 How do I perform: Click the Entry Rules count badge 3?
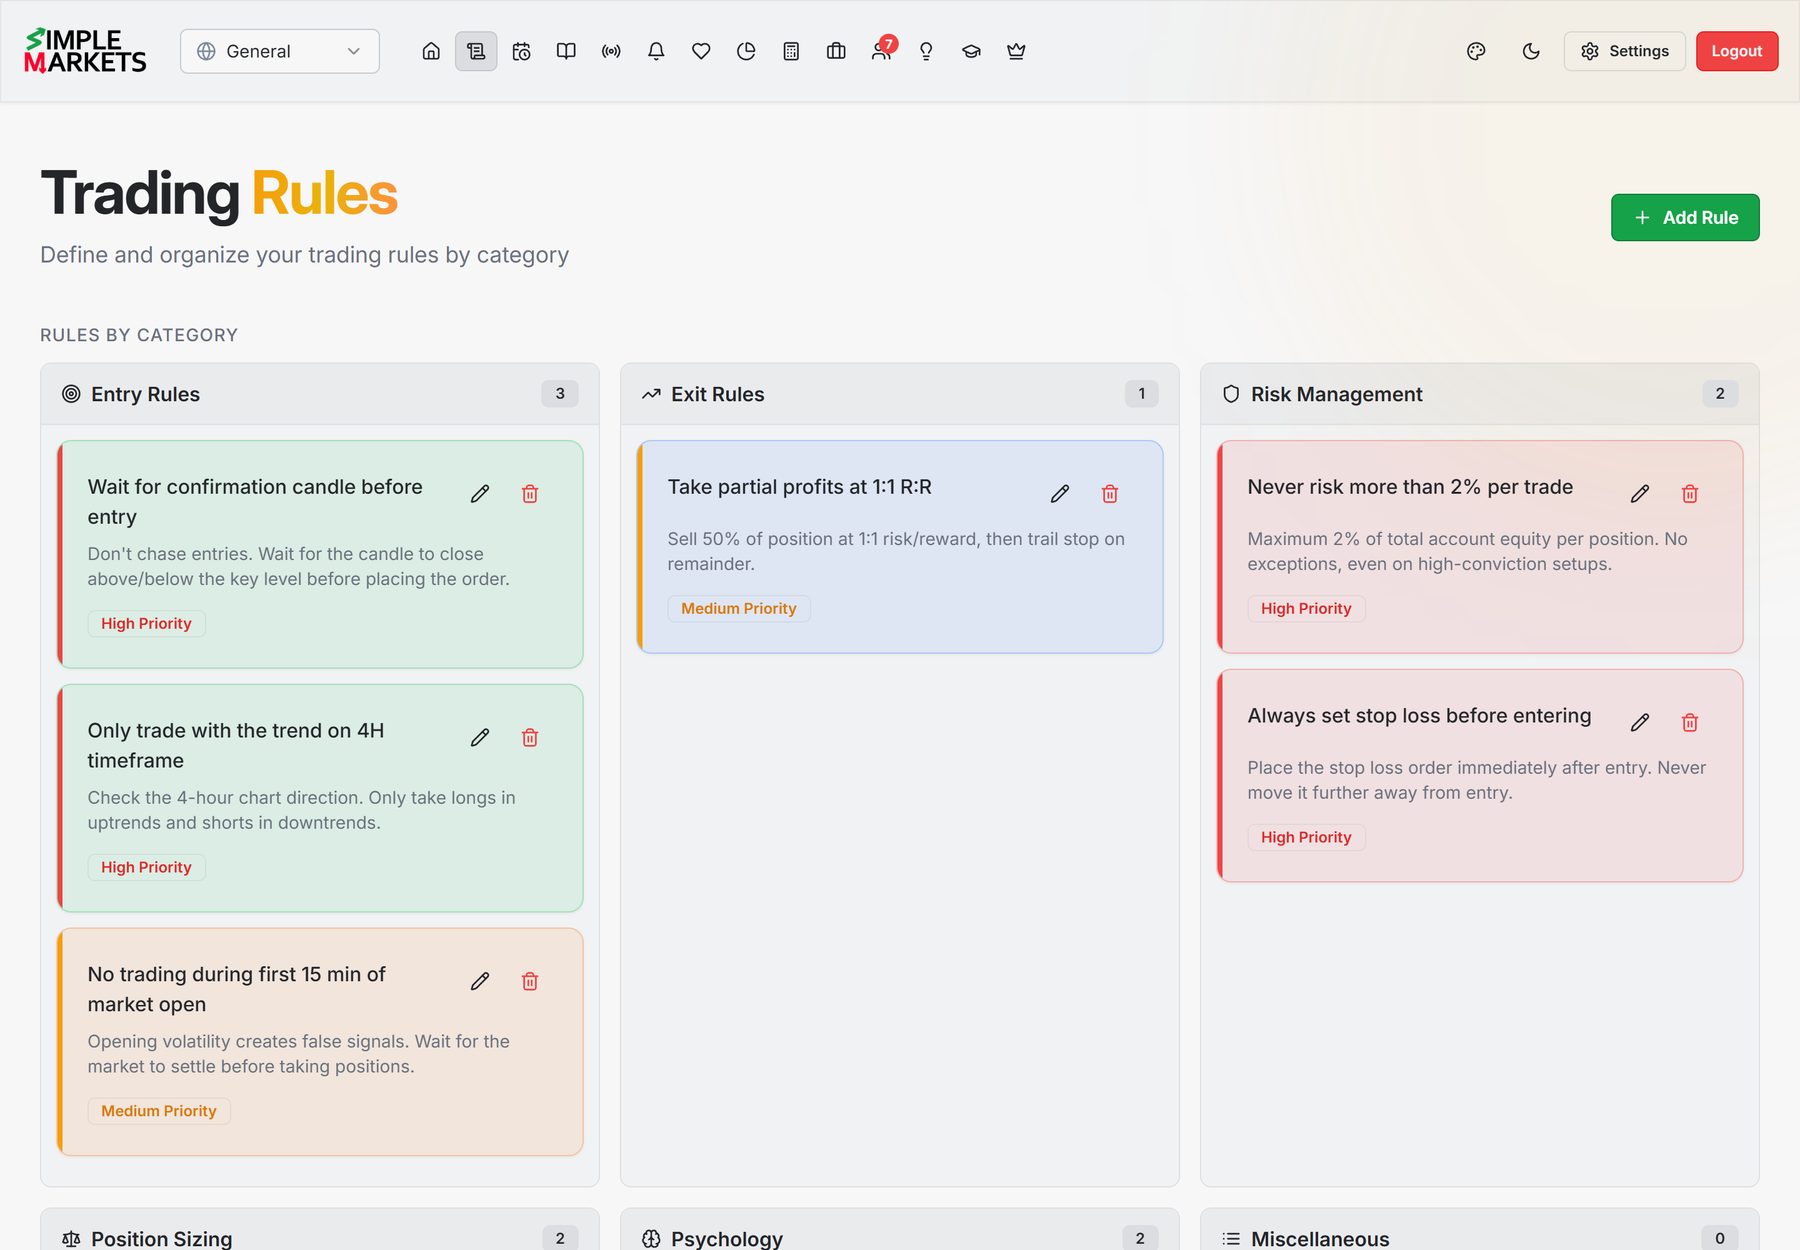(x=560, y=394)
